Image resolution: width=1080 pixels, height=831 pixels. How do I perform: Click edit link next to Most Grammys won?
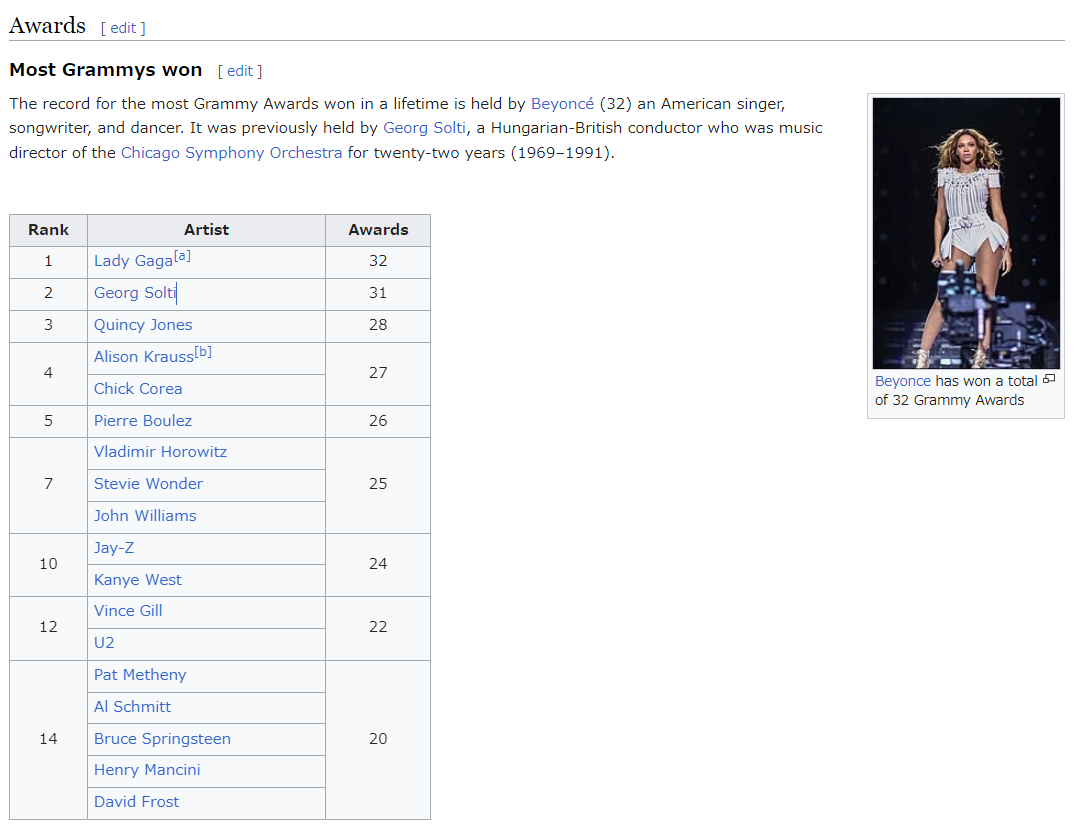tap(239, 71)
